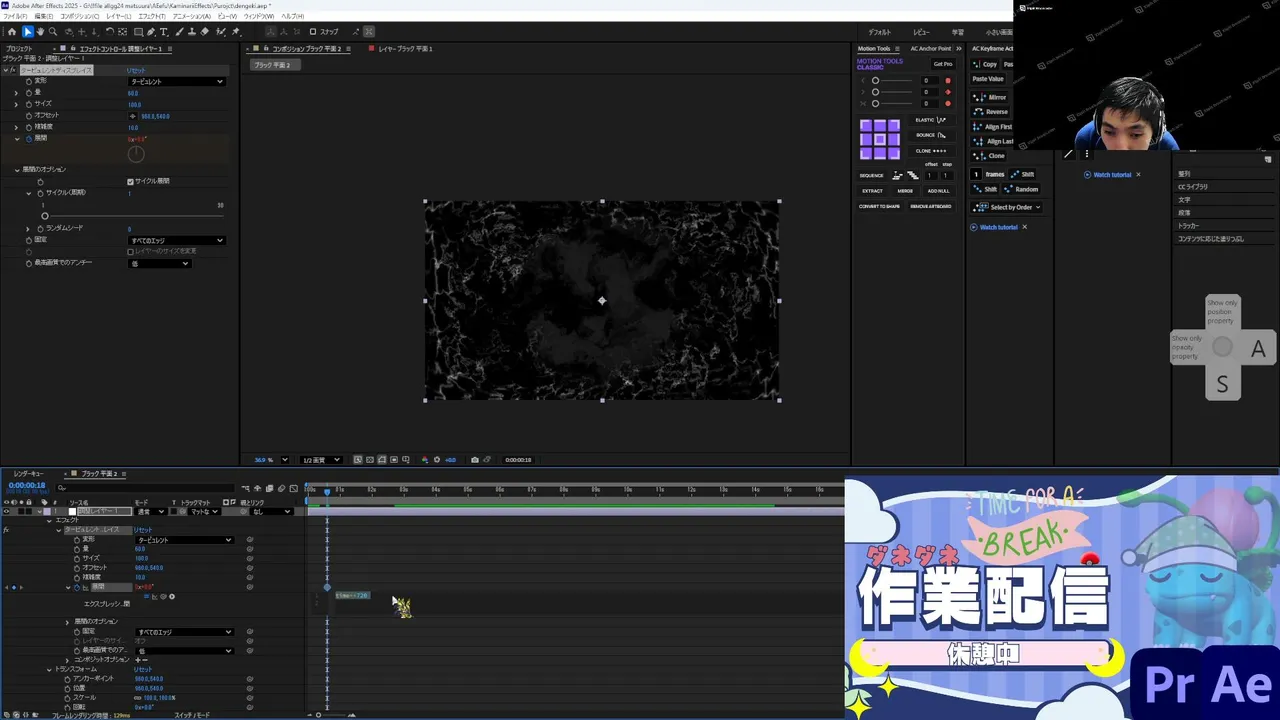
Task: Take a snapshot with the camera icon
Action: tap(474, 460)
